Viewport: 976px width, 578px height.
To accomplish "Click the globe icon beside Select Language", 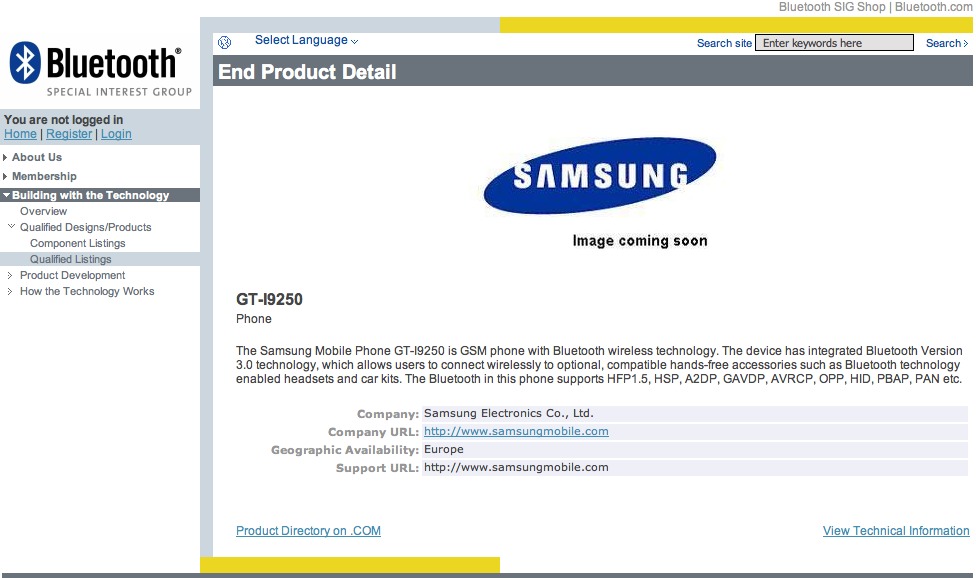I will (x=225, y=42).
